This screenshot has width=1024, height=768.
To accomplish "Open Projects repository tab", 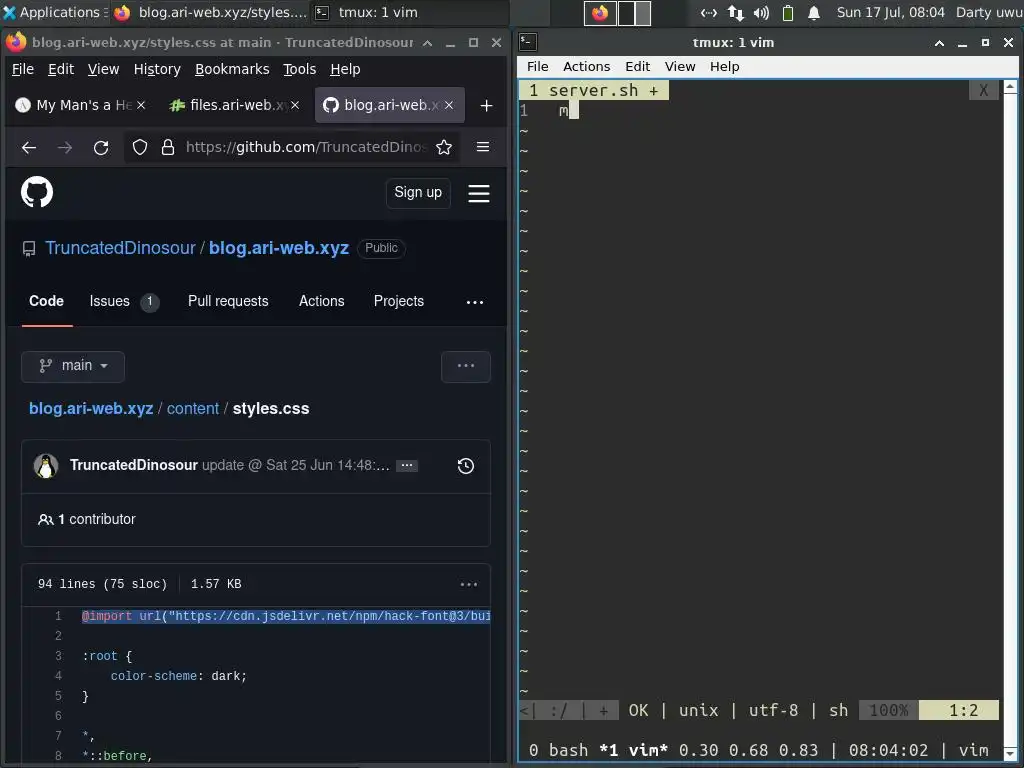I will (398, 301).
